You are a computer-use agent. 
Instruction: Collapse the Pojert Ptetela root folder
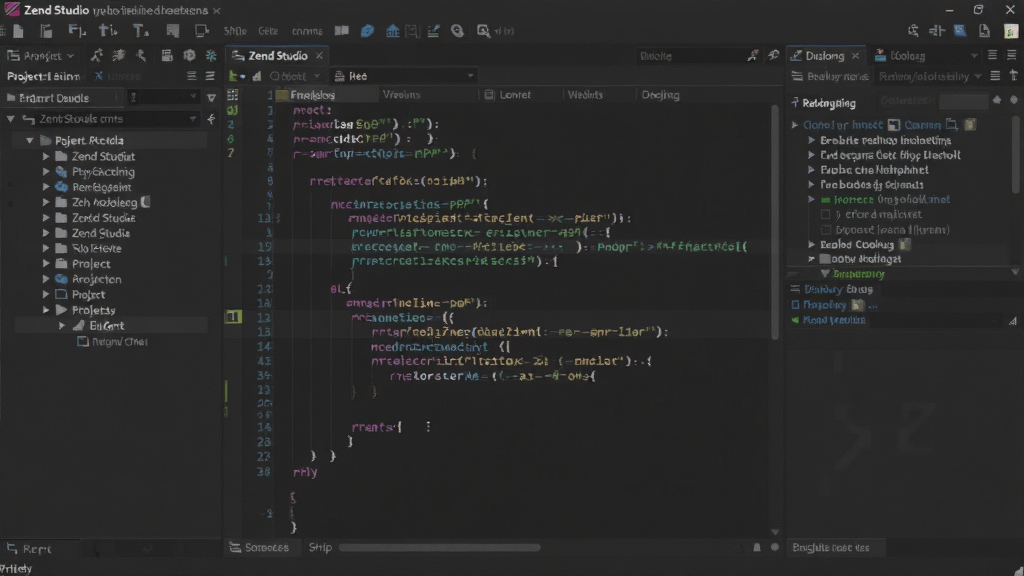click(29, 140)
